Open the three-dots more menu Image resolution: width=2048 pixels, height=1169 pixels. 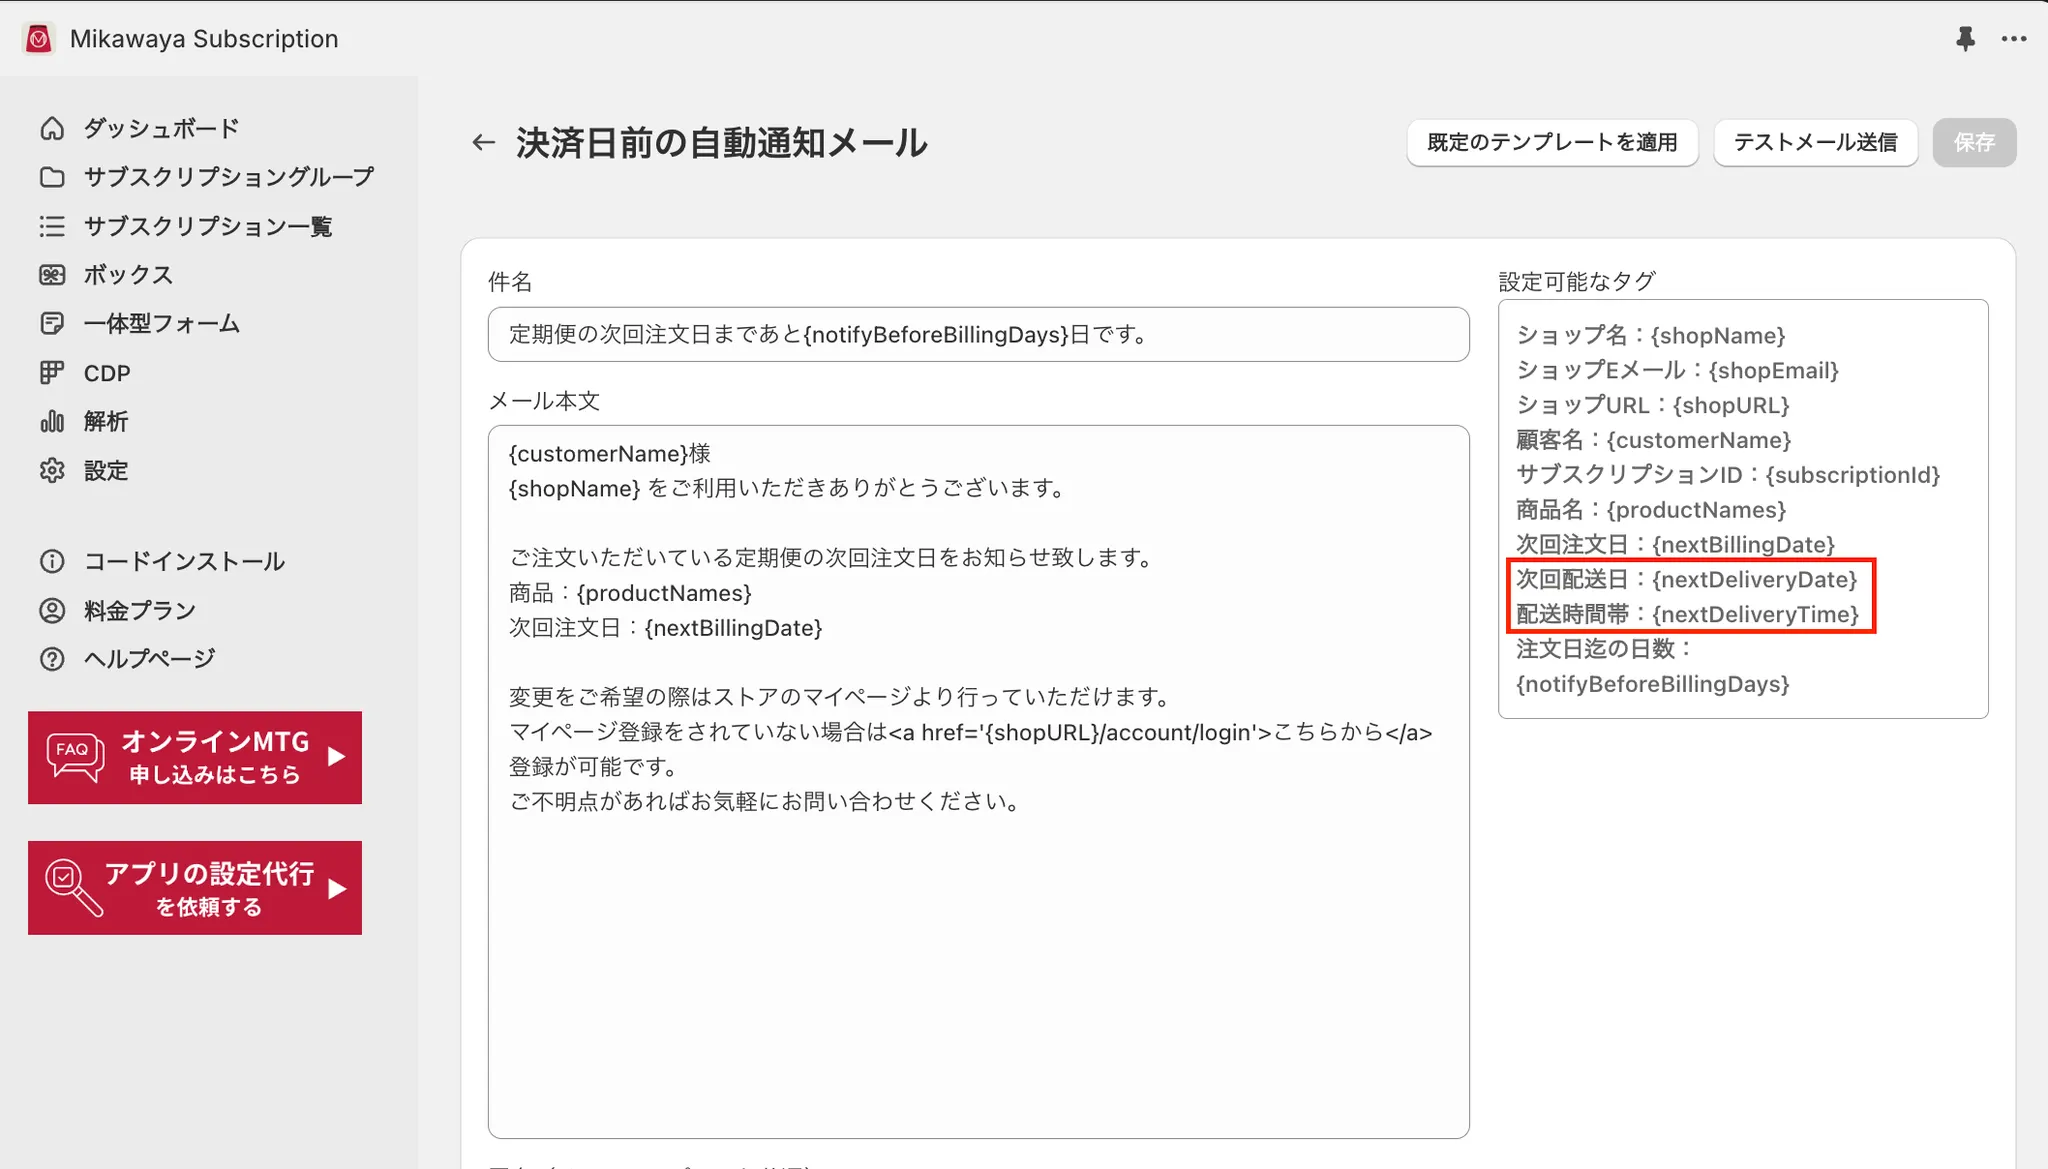coord(2014,39)
